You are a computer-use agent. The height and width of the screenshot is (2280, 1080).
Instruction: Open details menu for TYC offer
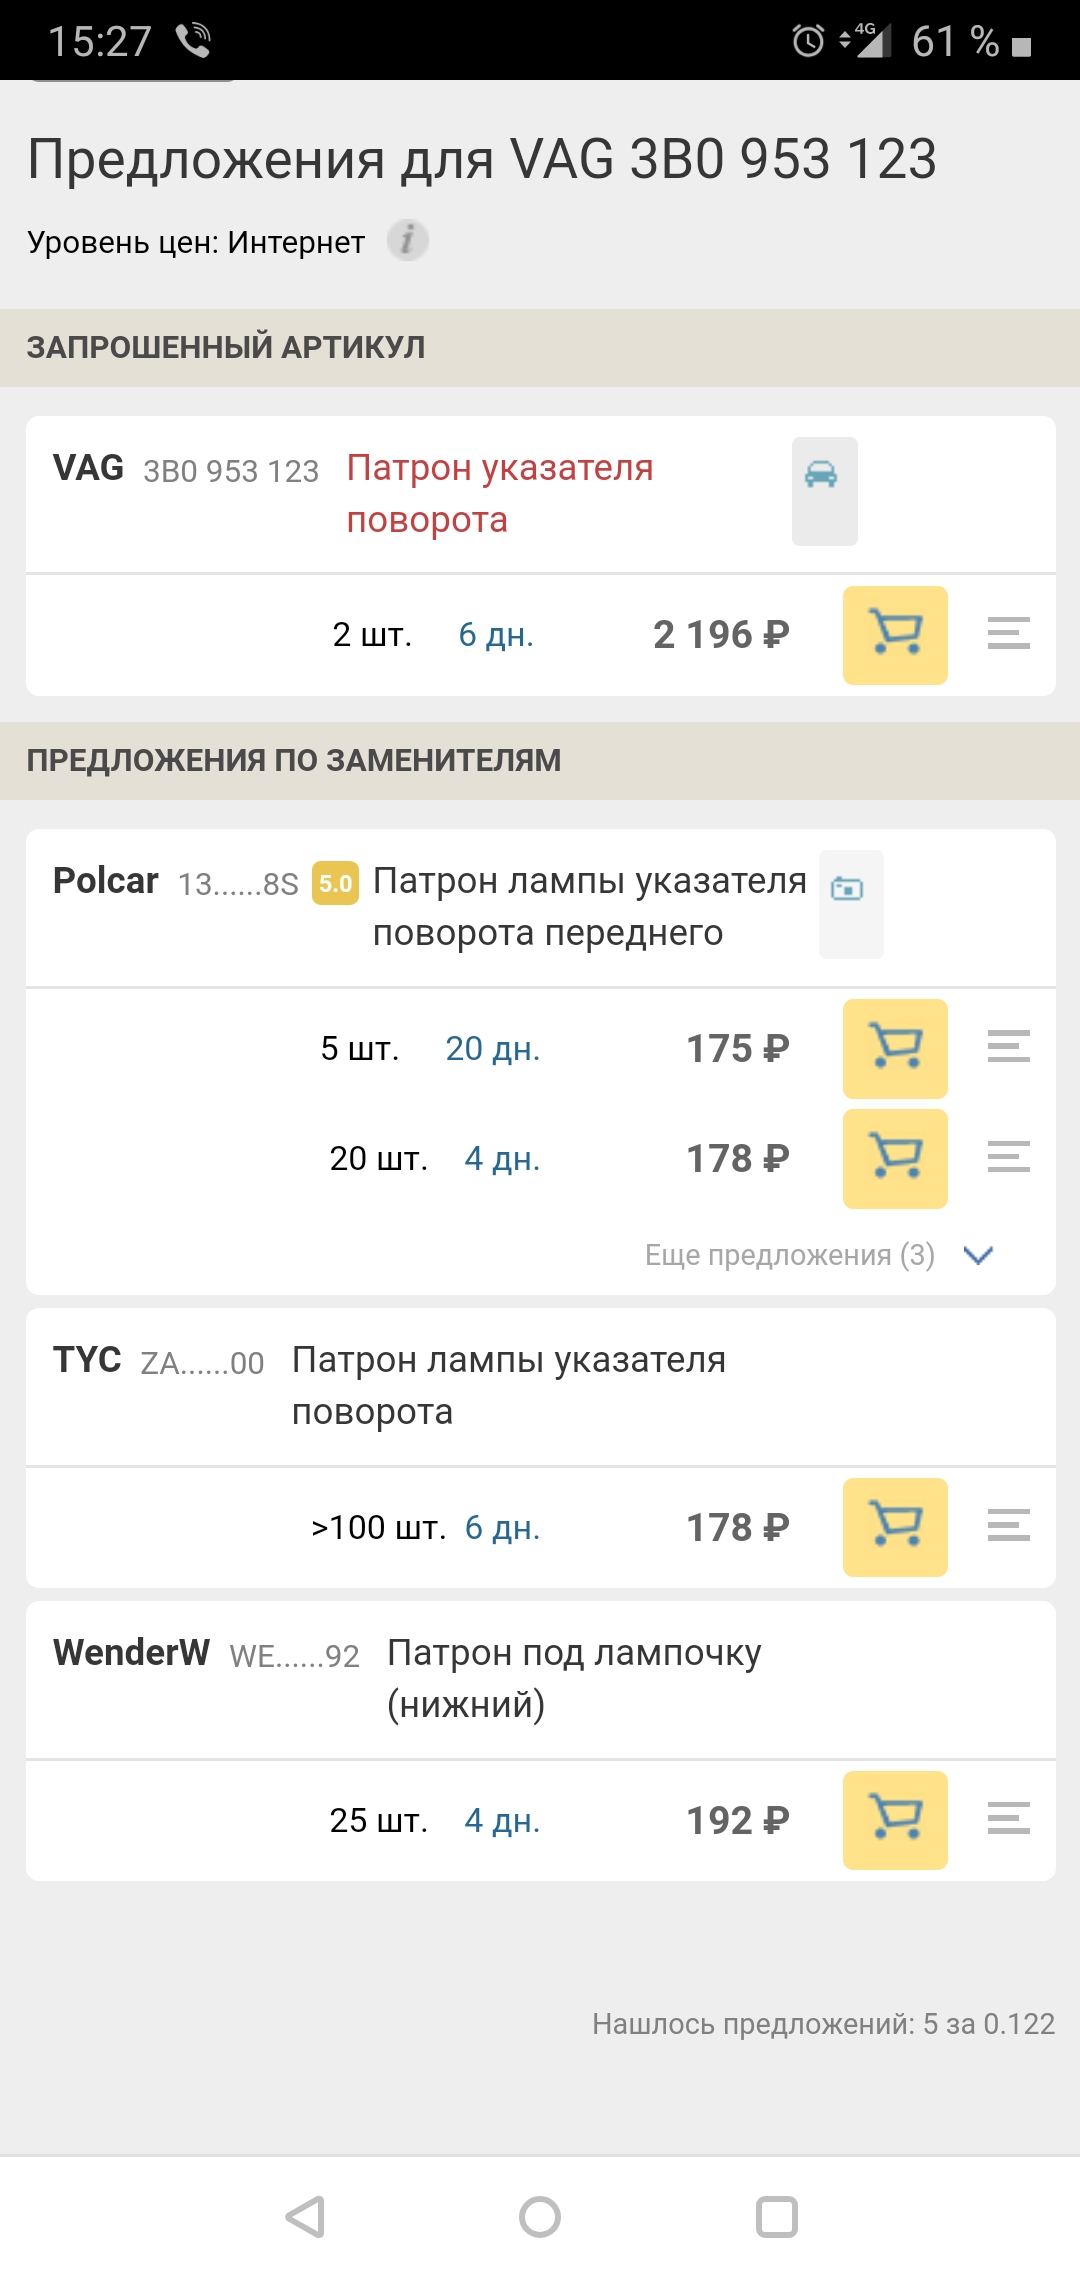(x=1008, y=1526)
